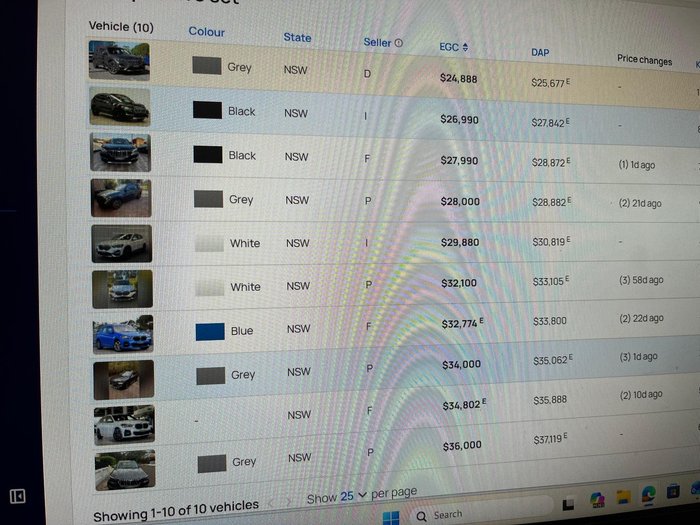Screen dimensions: 700x525
Task: Open the Windows Start menu
Action: tap(391, 518)
